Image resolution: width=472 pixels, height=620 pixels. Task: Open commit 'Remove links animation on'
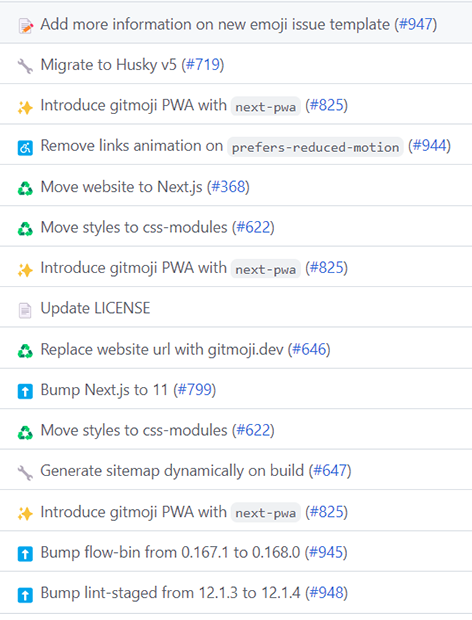tap(132, 146)
